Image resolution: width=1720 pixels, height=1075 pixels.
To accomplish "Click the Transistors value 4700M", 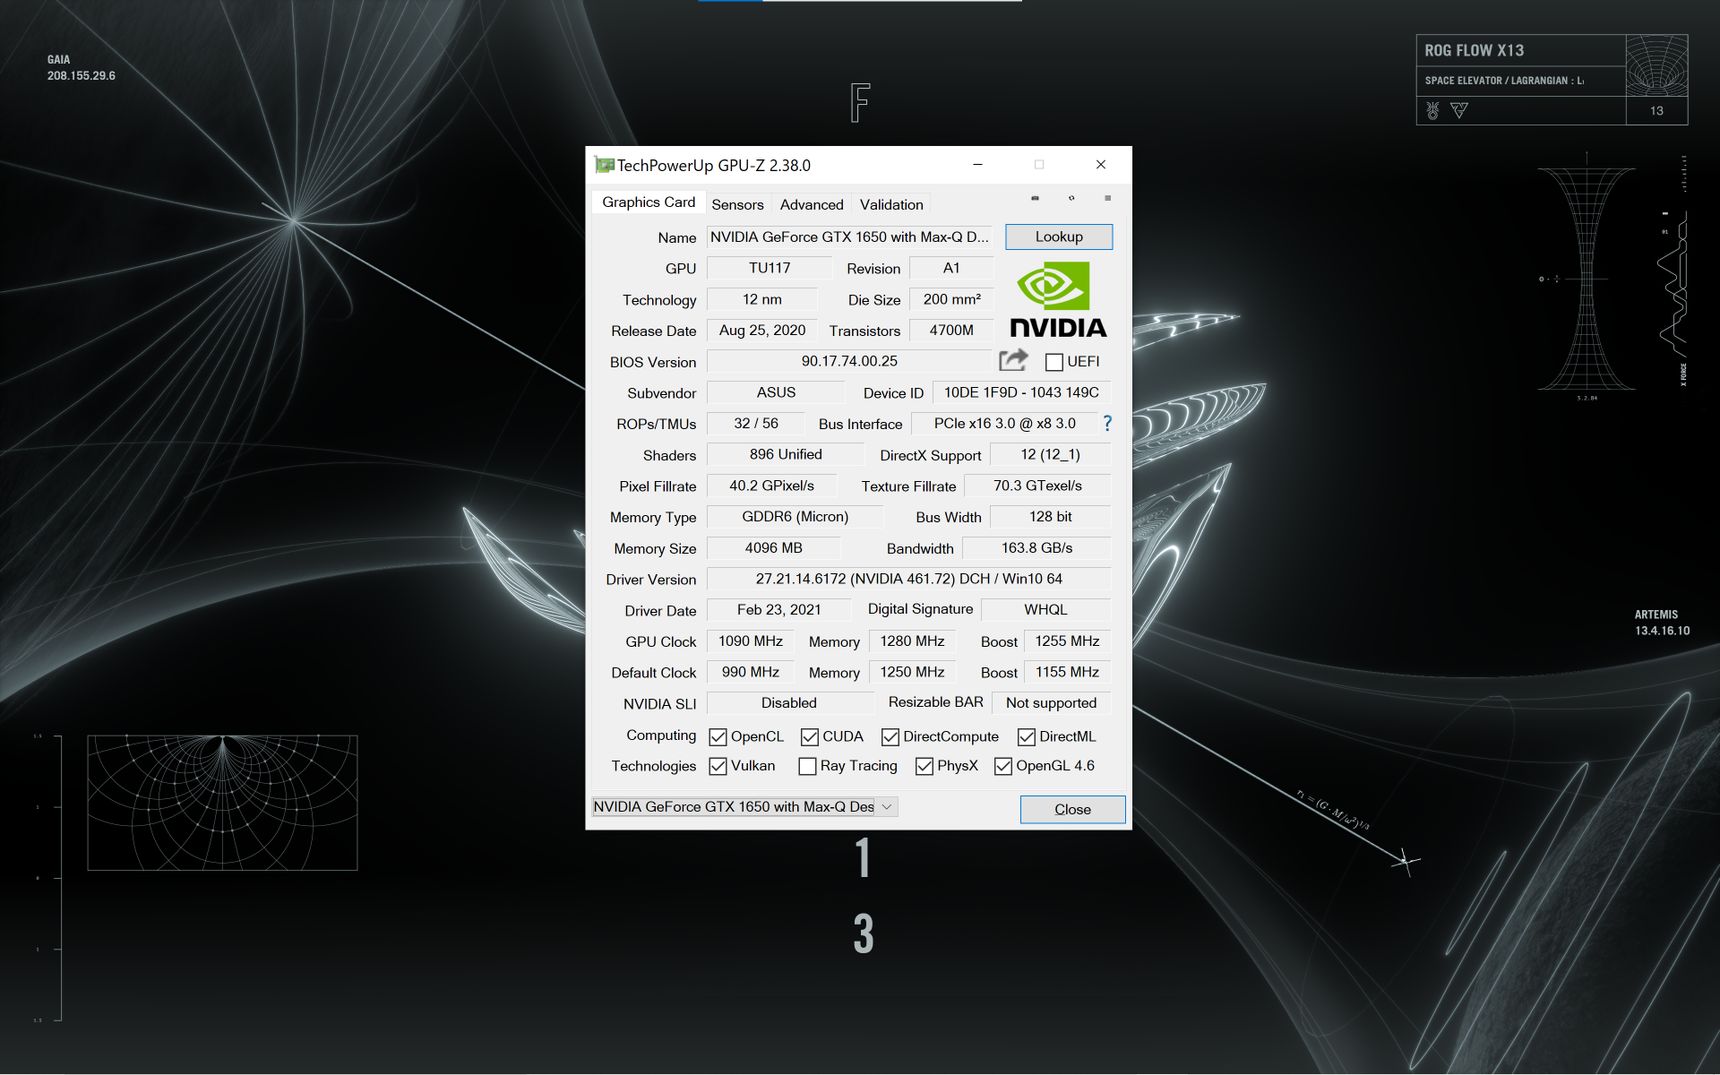I will [951, 330].
